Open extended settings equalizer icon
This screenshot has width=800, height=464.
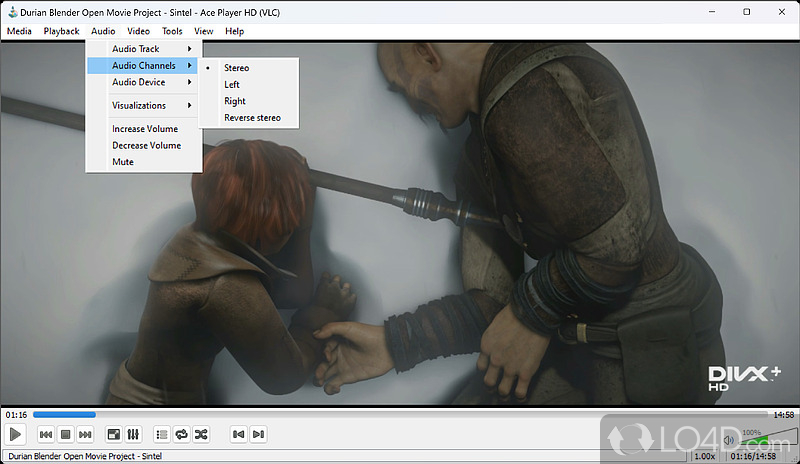[134, 434]
